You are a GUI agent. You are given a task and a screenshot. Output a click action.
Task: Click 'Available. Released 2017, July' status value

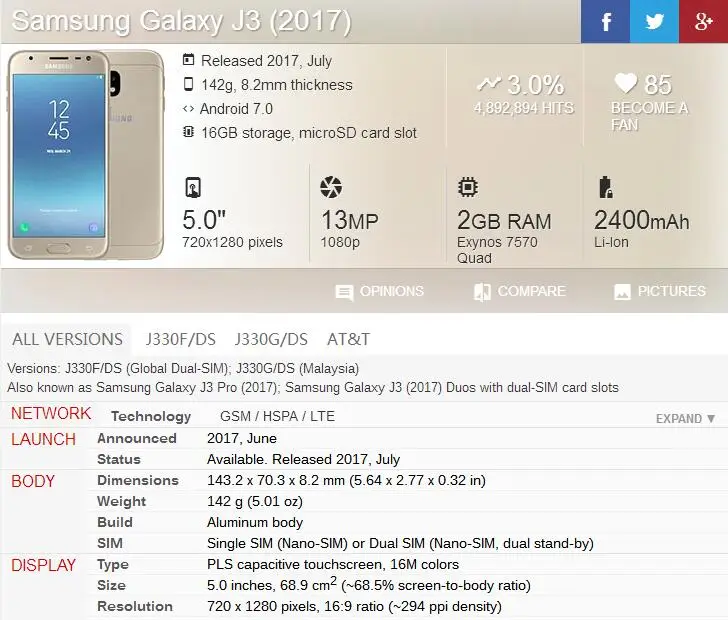(303, 459)
